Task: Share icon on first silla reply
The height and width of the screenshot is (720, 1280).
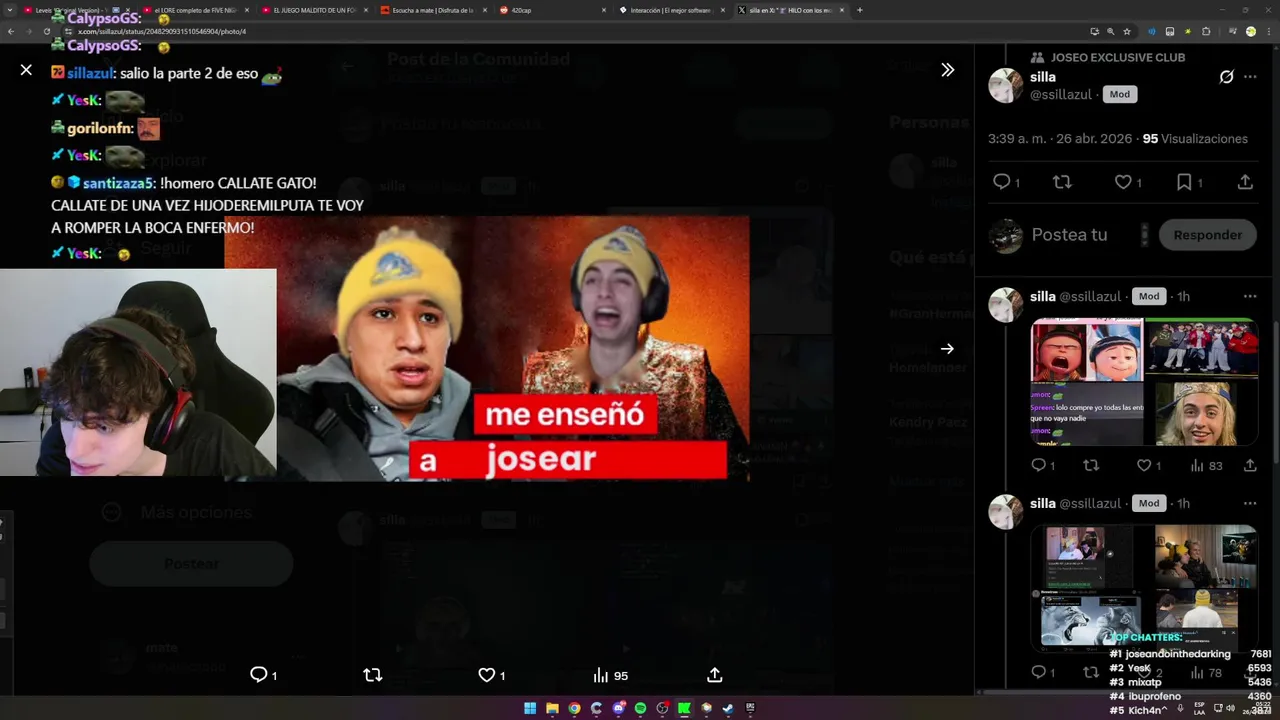Action: tap(1250, 465)
